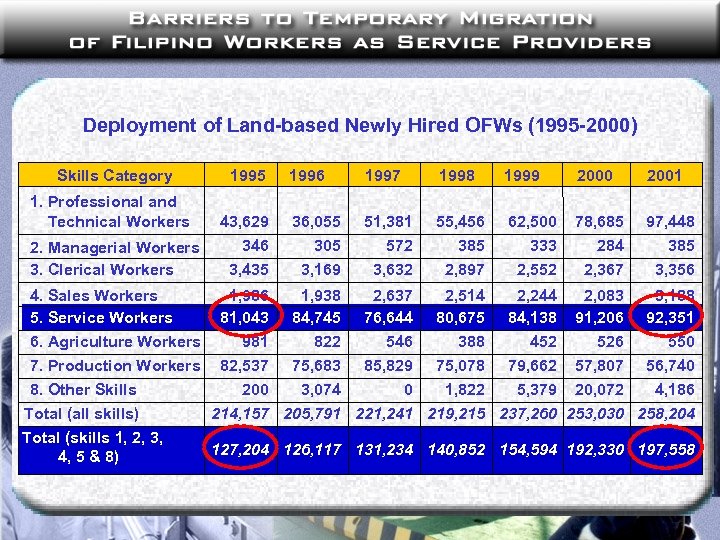This screenshot has height=540, width=720.
Task: Click the 'Total (skills 1, 2, 3, 4, 5 & 8)' label
Action: coord(92,447)
